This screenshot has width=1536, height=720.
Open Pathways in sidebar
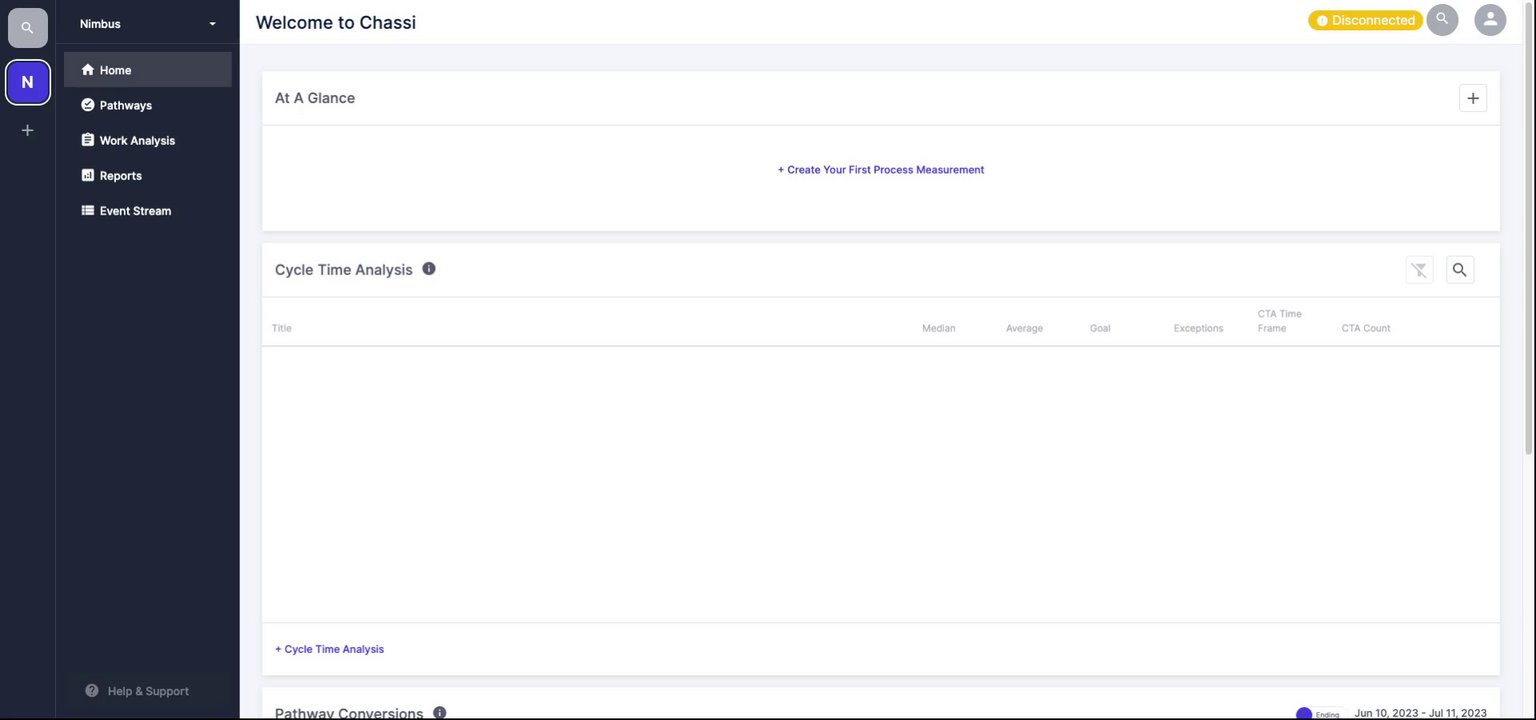[148, 105]
